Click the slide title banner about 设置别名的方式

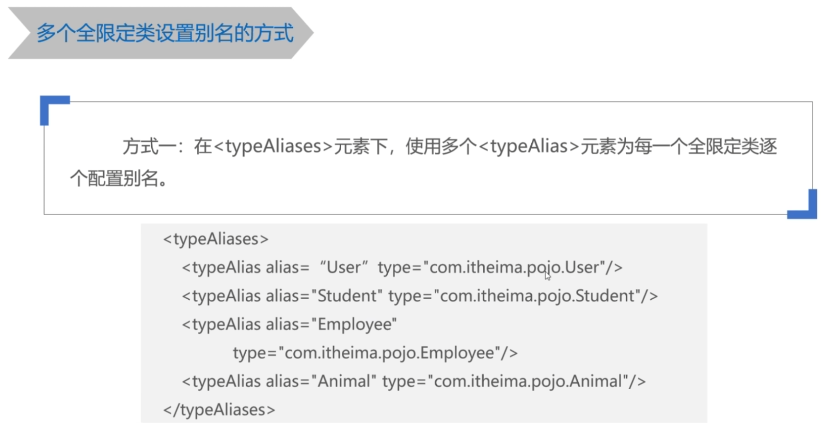point(165,35)
